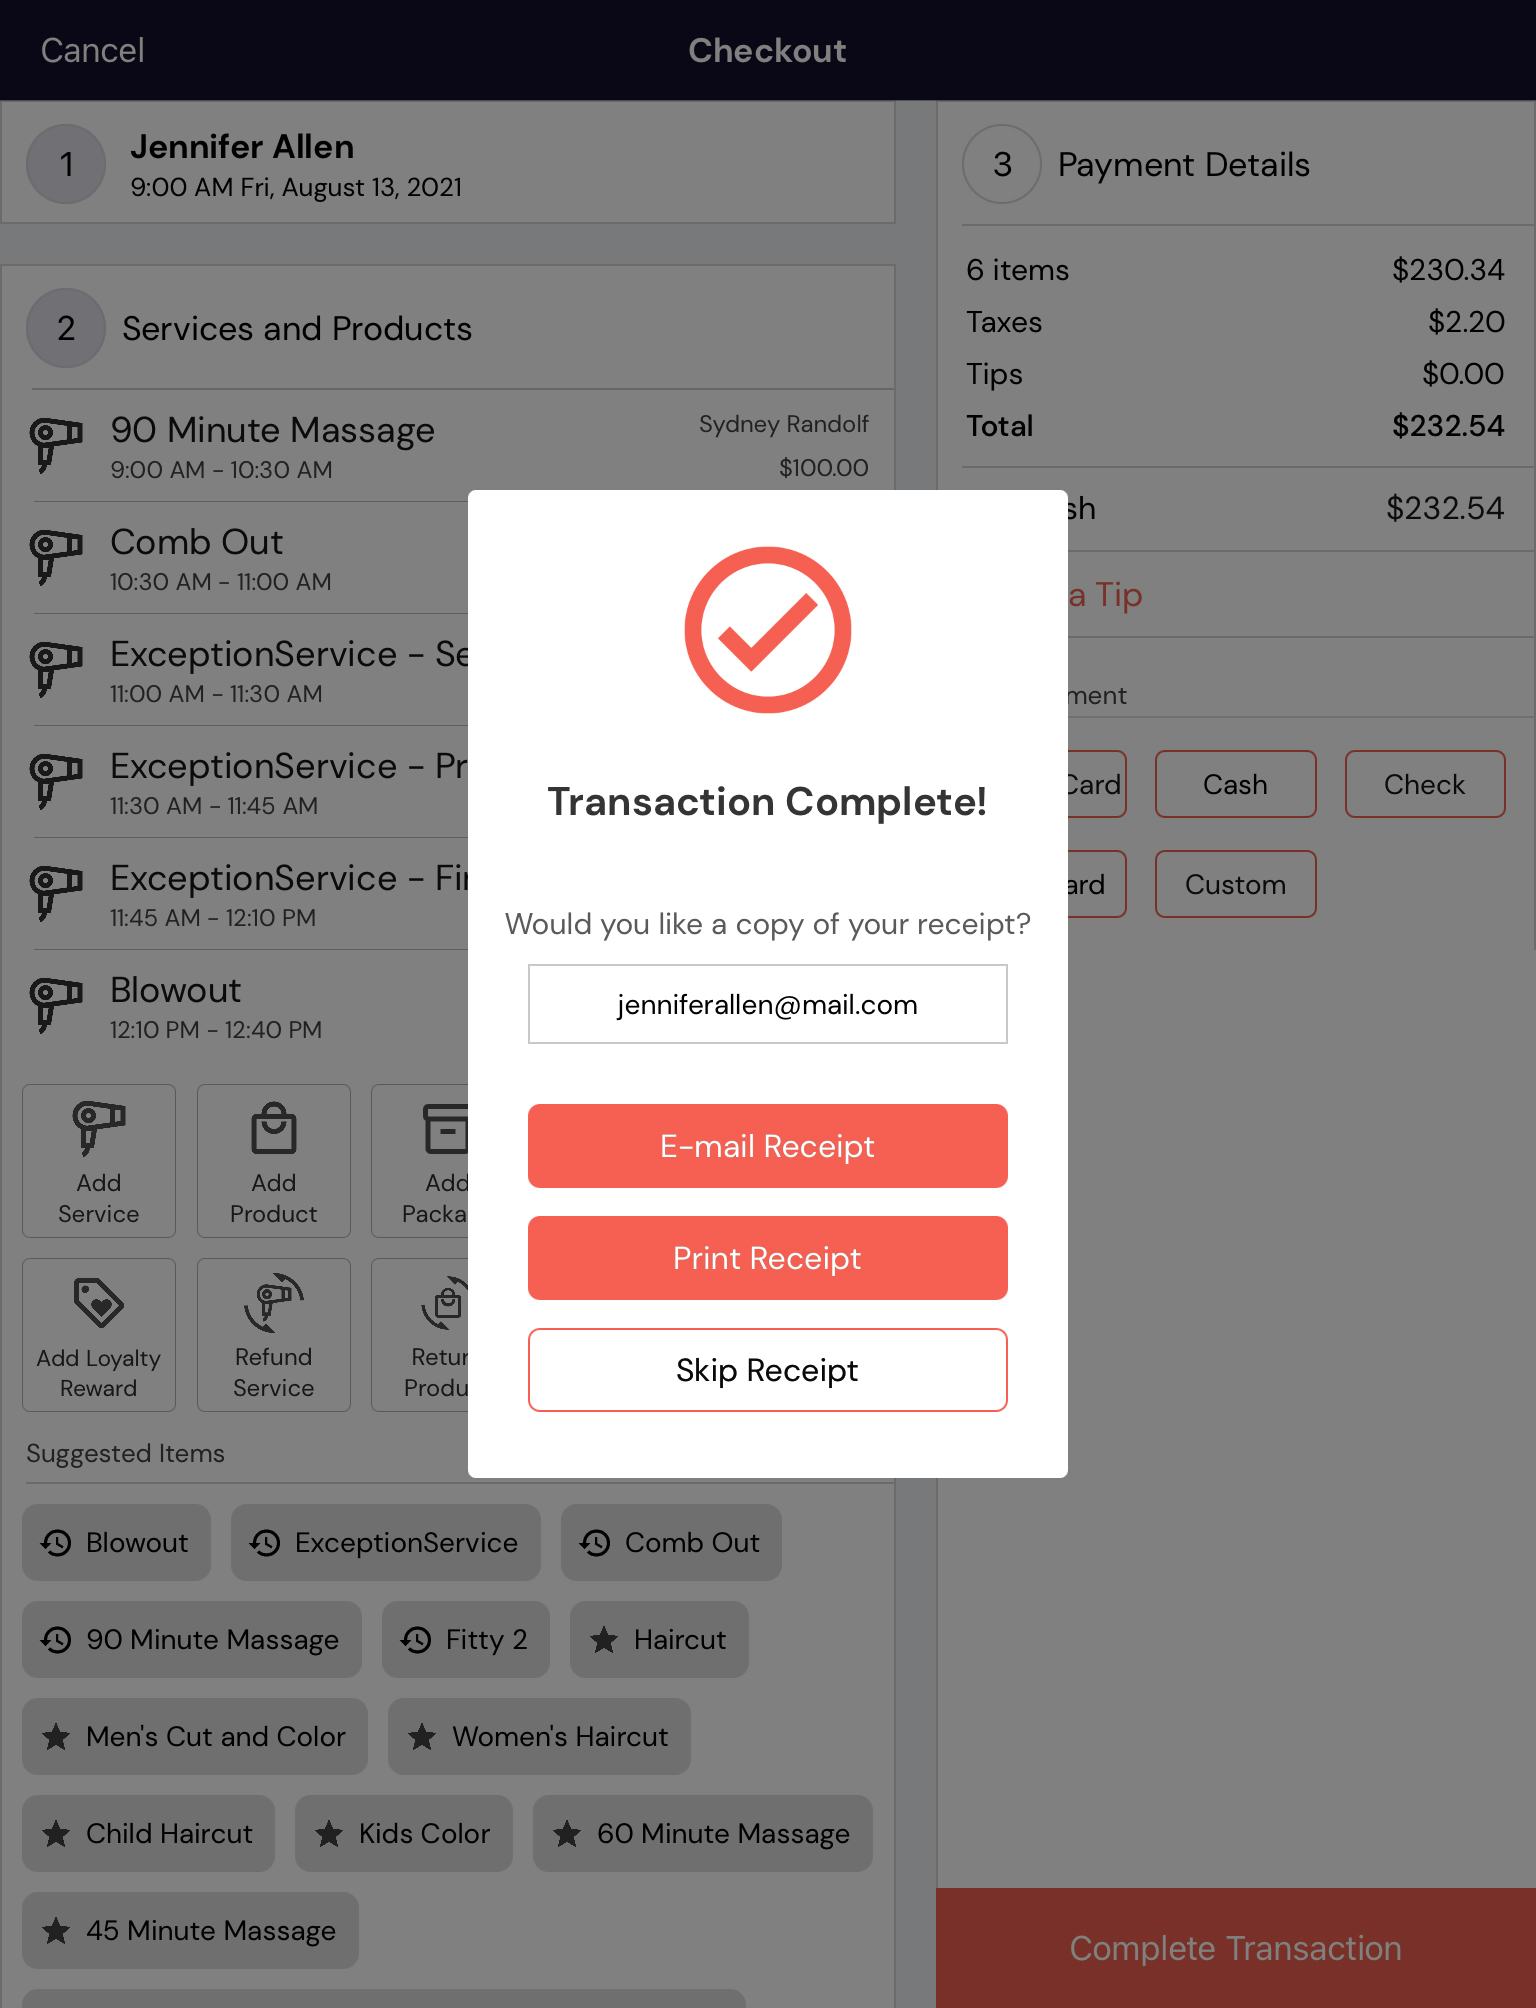Click the receipt email address field
1536x2008 pixels.
(x=767, y=1004)
